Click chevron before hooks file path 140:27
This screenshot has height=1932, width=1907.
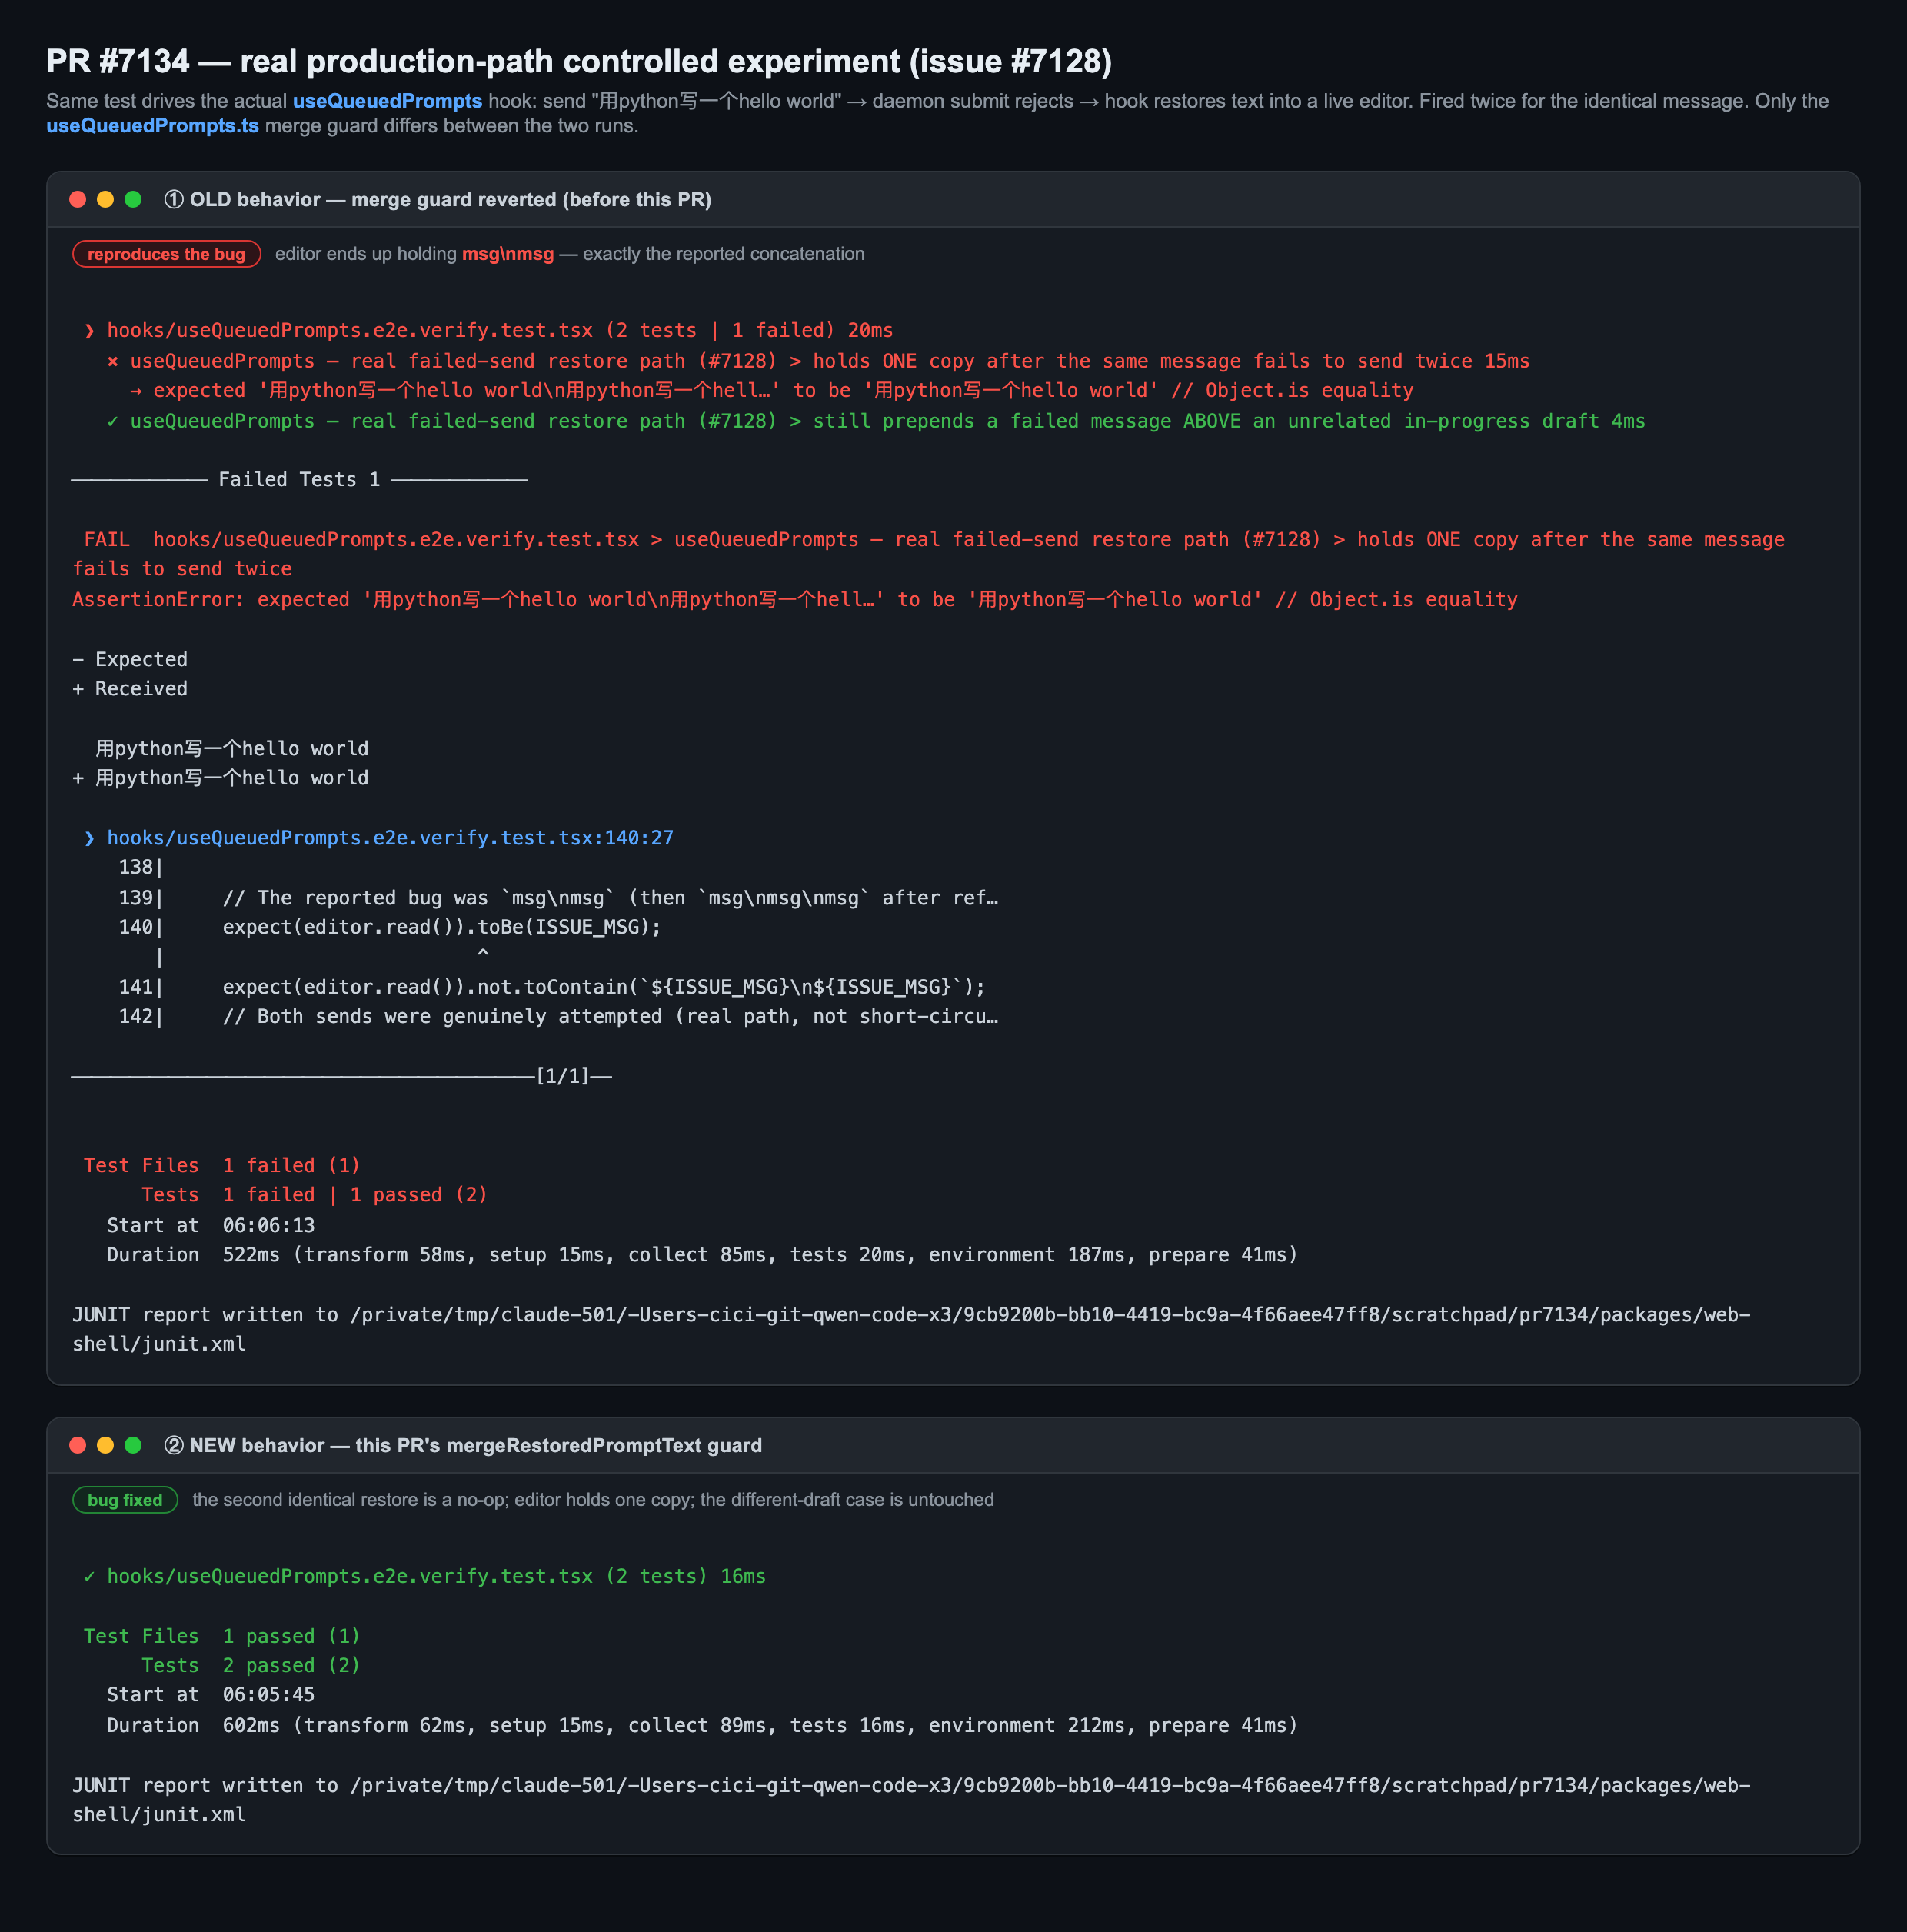pyautogui.click(x=89, y=838)
